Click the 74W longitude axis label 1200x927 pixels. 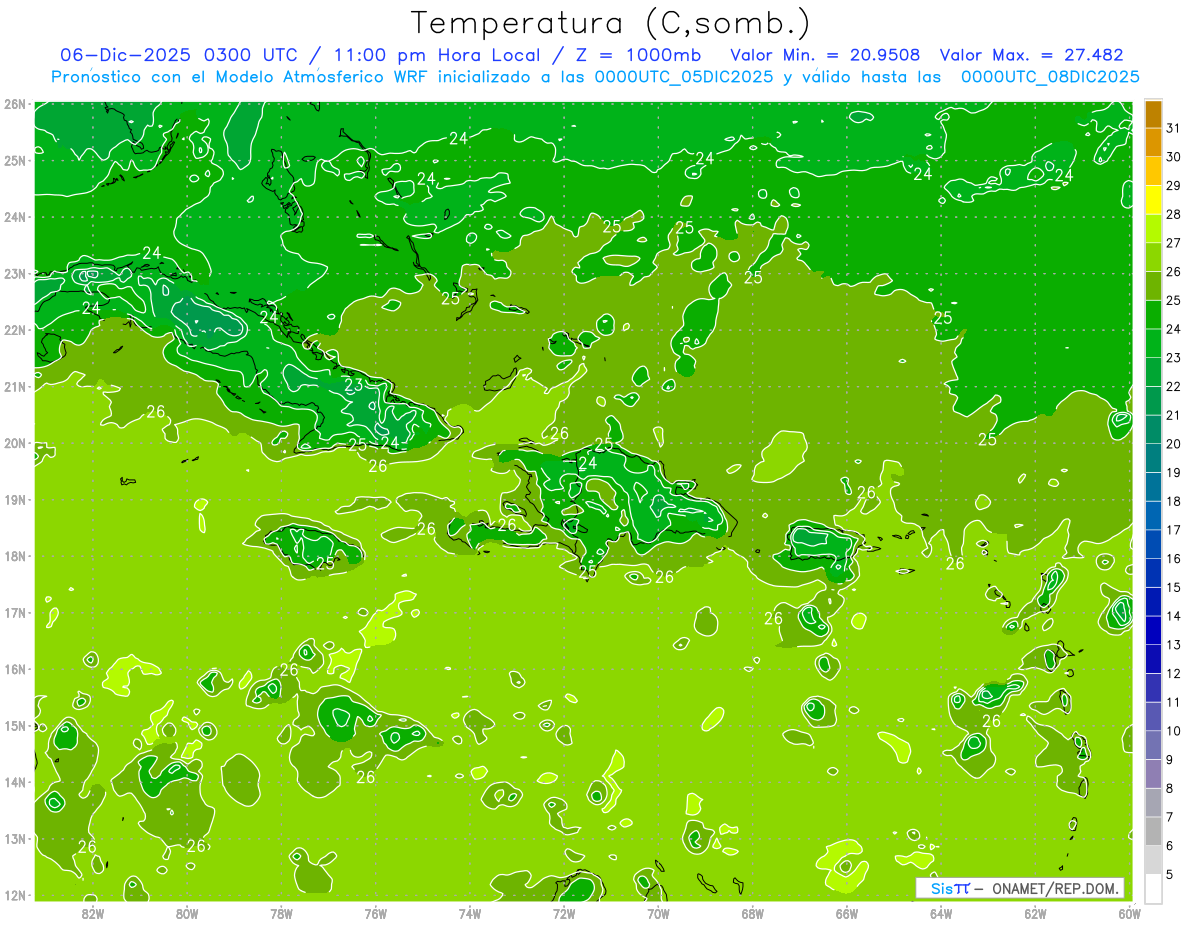point(470,913)
